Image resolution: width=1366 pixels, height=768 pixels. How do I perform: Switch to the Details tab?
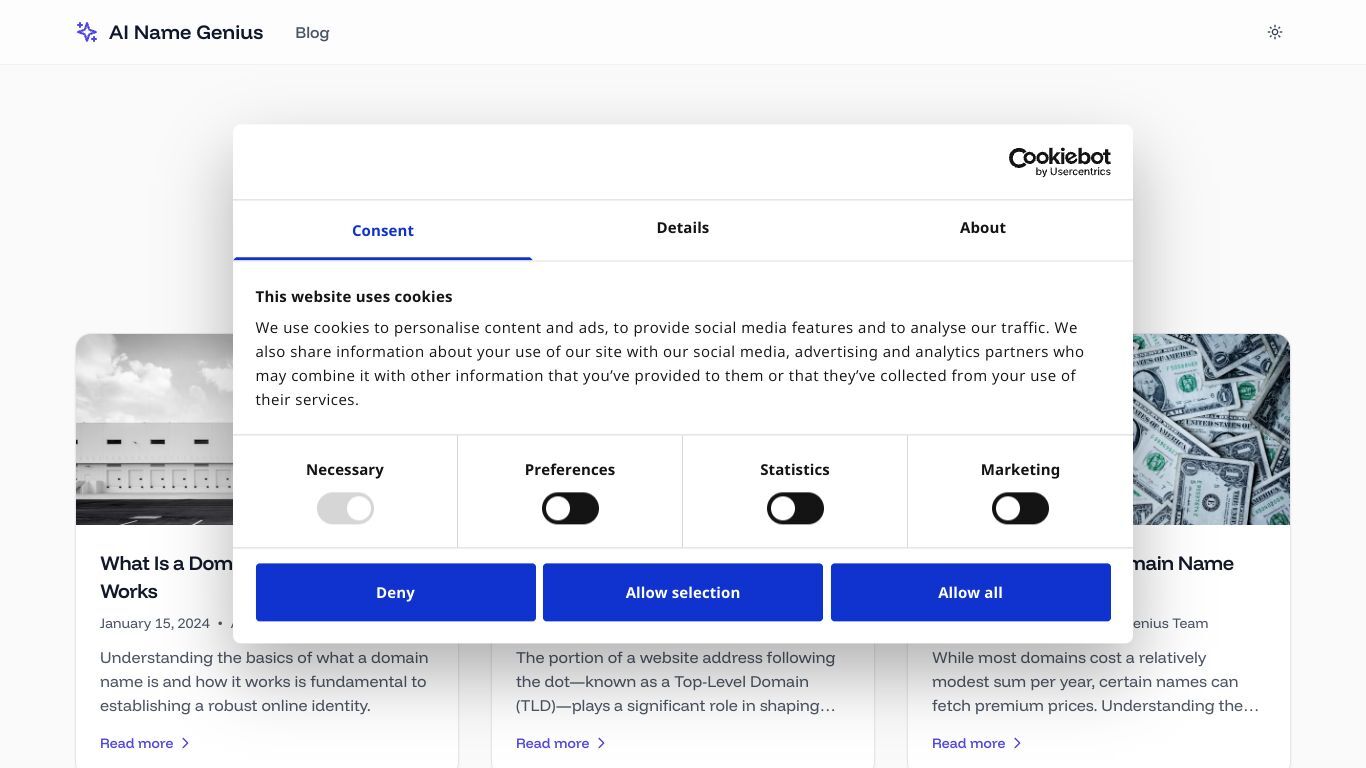[683, 229]
